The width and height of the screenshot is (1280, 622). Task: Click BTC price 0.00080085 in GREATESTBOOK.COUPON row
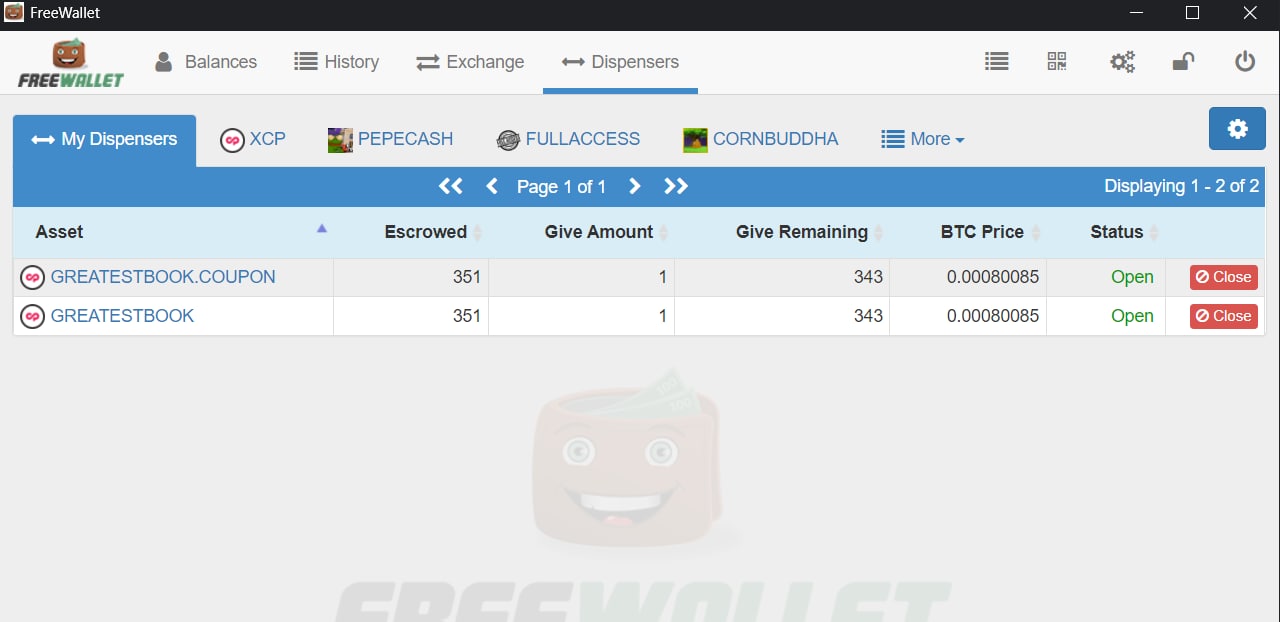click(x=993, y=277)
